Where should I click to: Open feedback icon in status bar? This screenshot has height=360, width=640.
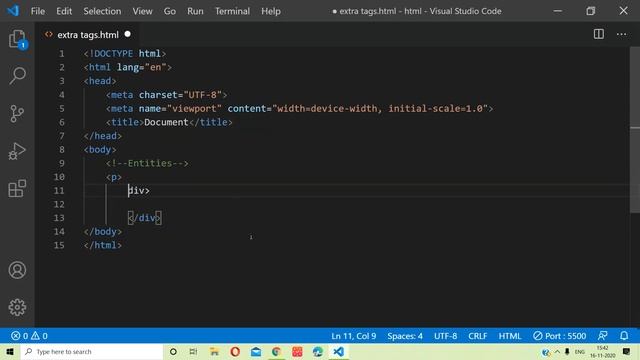(x=602, y=336)
